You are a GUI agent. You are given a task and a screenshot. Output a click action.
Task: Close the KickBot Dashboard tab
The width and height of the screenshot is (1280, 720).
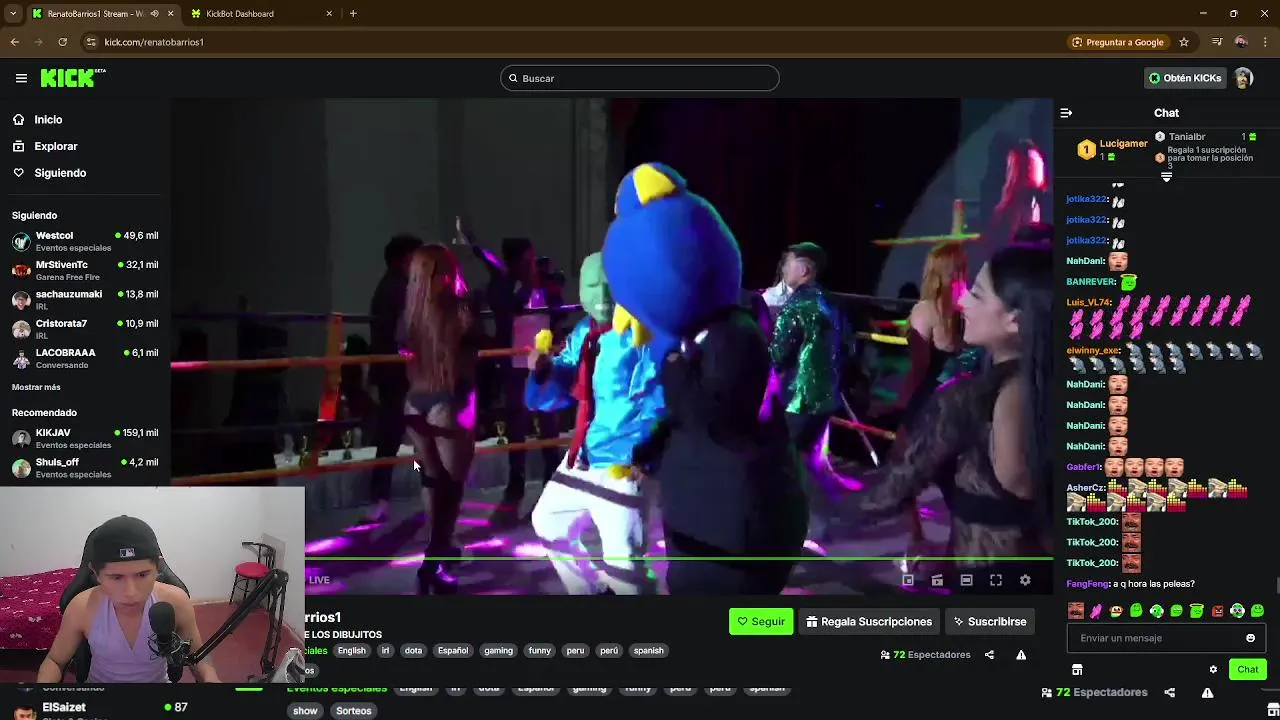click(329, 14)
